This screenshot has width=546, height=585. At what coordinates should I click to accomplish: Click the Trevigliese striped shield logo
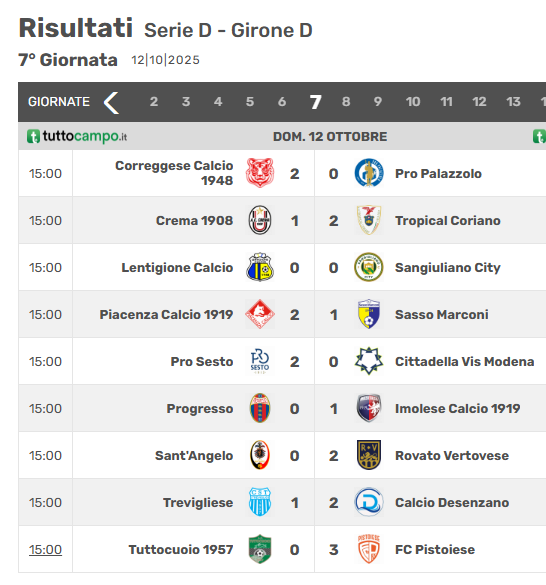[260, 502]
